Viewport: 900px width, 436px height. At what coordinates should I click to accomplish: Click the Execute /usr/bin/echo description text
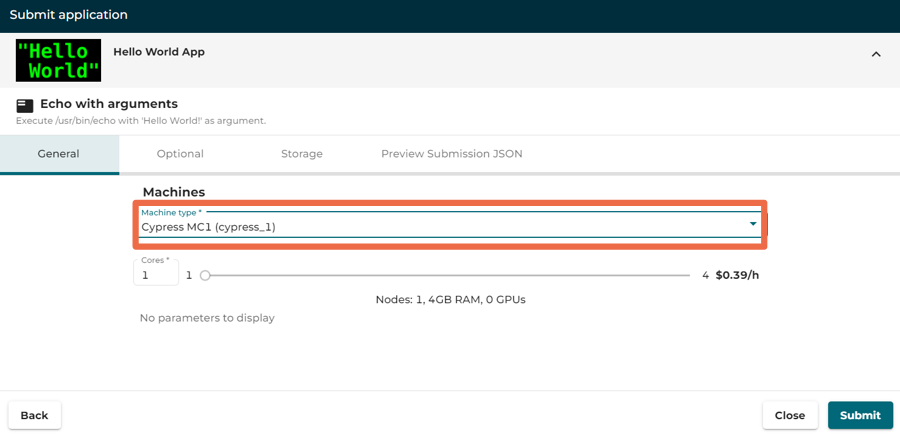[x=141, y=121]
